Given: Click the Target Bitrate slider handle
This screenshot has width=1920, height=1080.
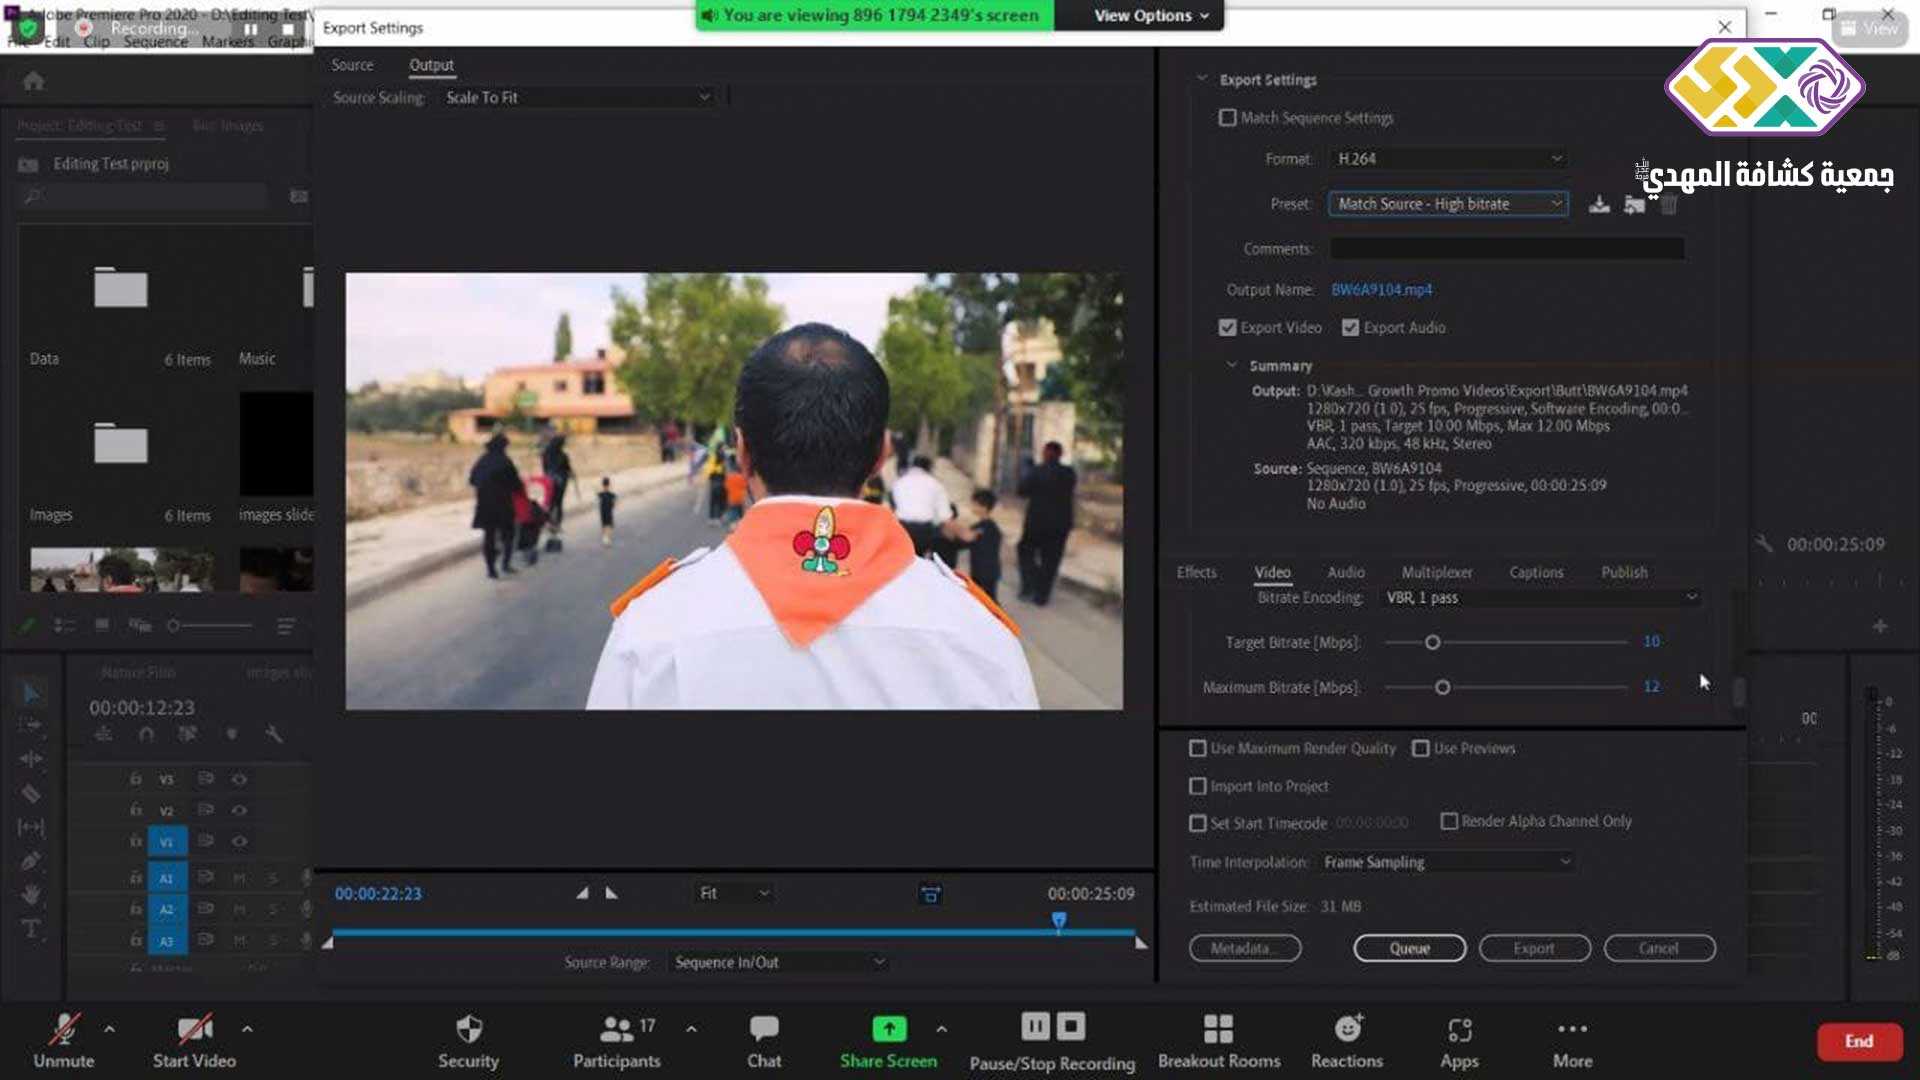Looking at the screenshot, I should [1432, 642].
